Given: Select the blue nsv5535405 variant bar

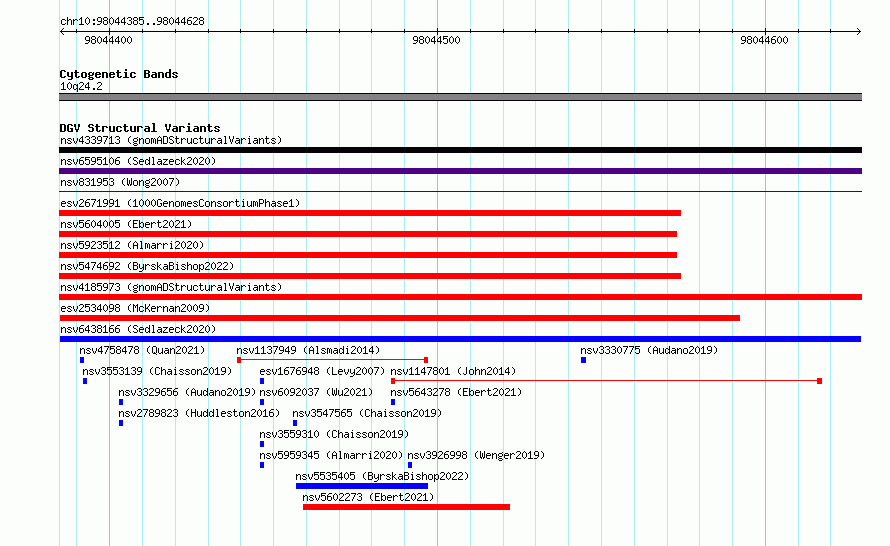Looking at the screenshot, I should 362,486.
